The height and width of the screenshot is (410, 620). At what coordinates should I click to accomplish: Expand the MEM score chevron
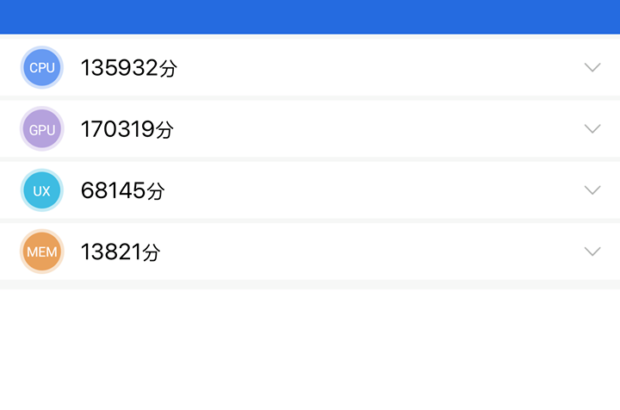coord(592,252)
